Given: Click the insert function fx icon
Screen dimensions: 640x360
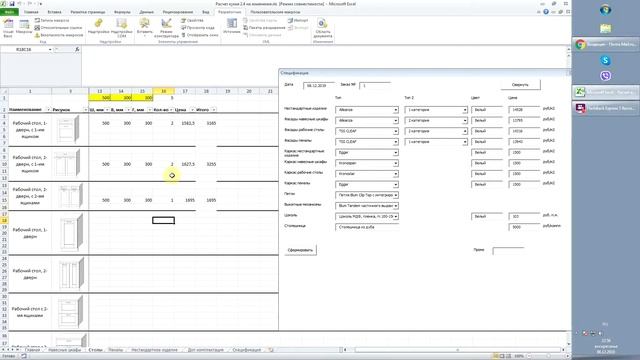Looking at the screenshot, I should pos(77,49).
